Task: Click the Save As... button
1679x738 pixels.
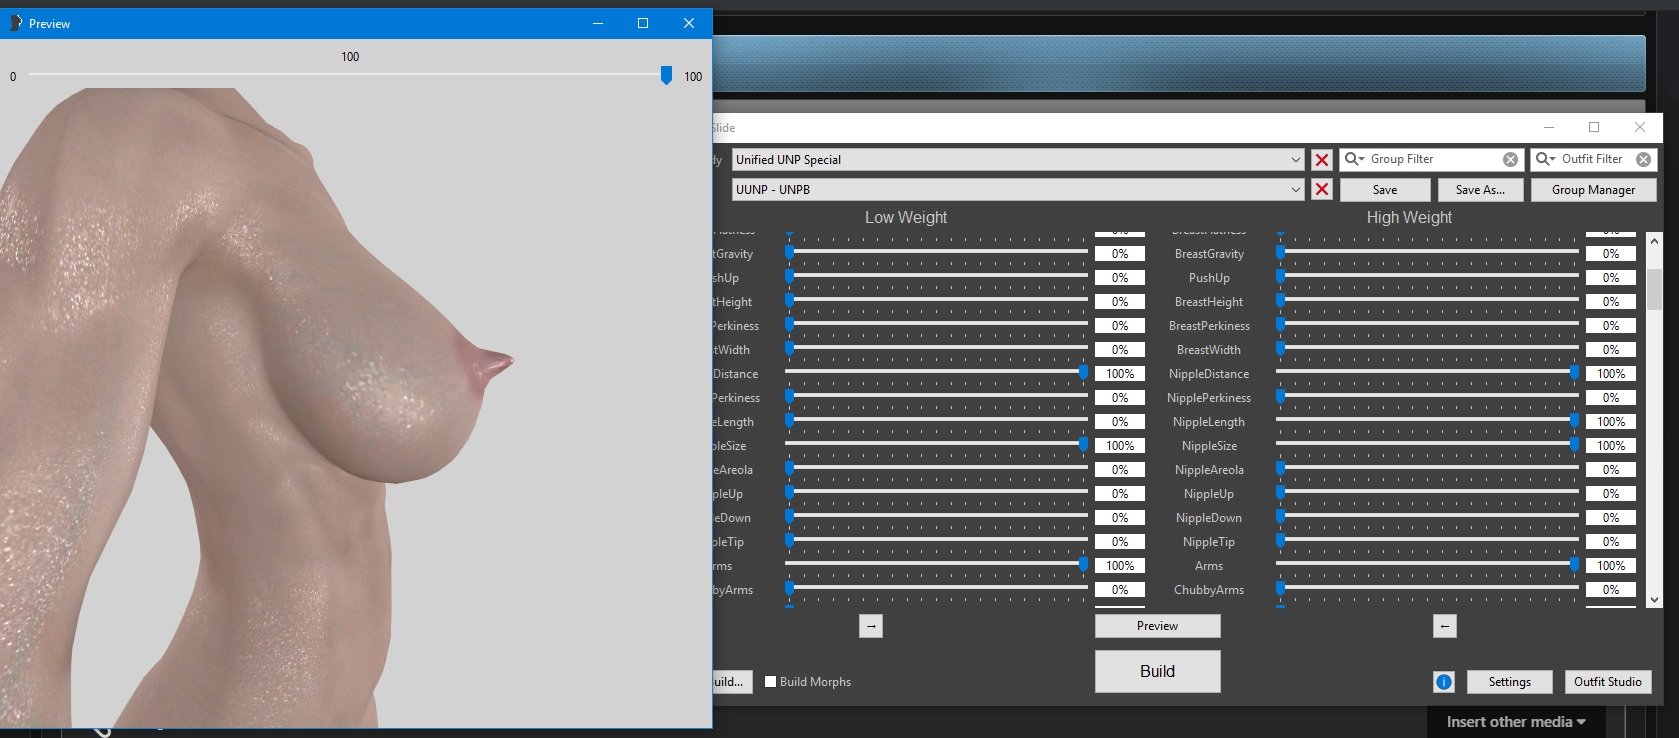Action: coord(1480,190)
